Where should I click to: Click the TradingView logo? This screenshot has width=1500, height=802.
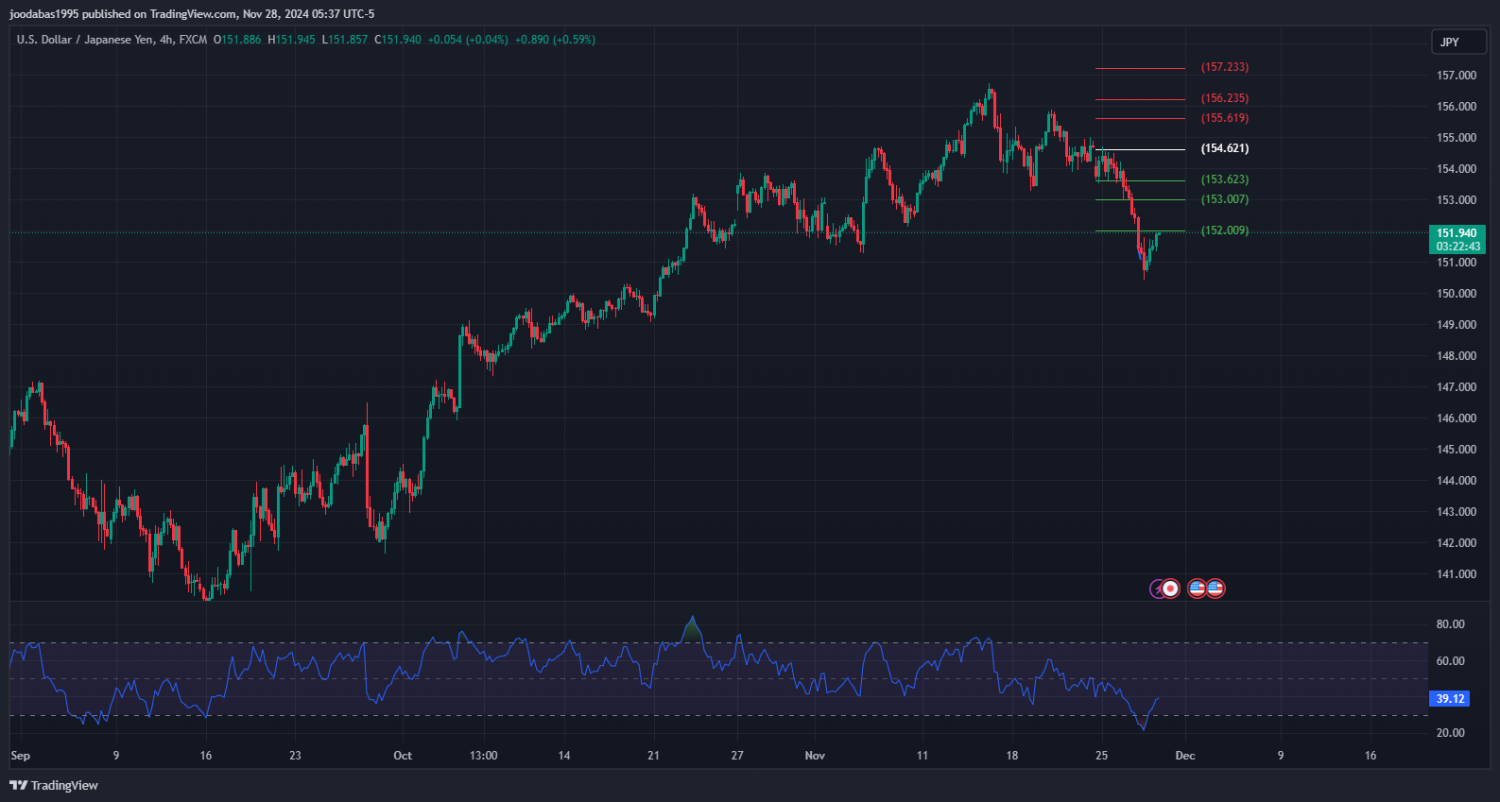click(54, 786)
